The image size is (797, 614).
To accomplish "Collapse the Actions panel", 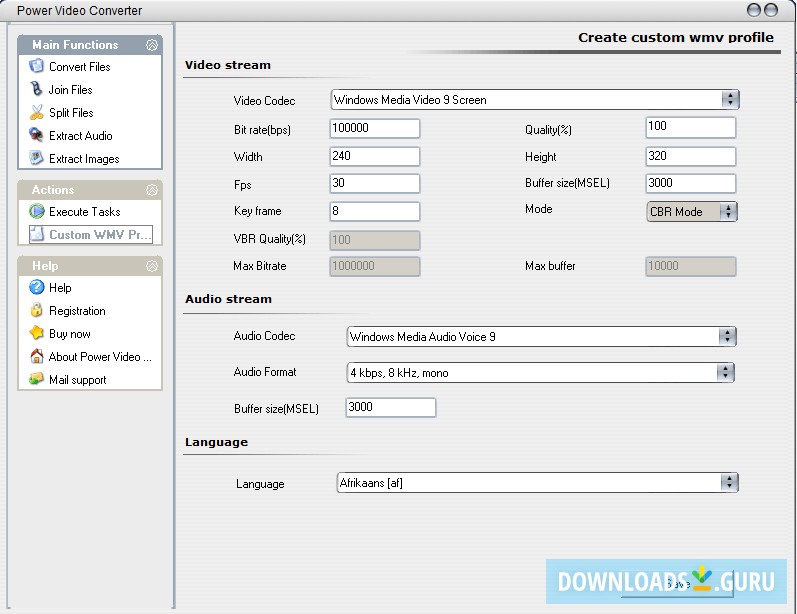I will pyautogui.click(x=152, y=190).
